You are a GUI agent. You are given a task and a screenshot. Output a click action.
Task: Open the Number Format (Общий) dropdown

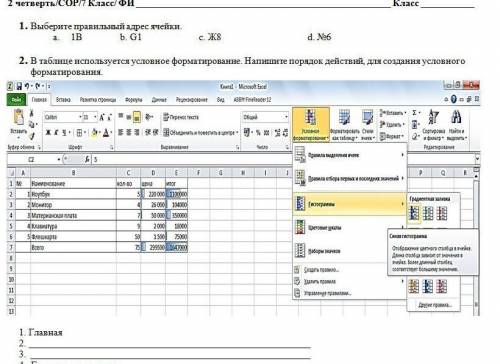[x=266, y=117]
